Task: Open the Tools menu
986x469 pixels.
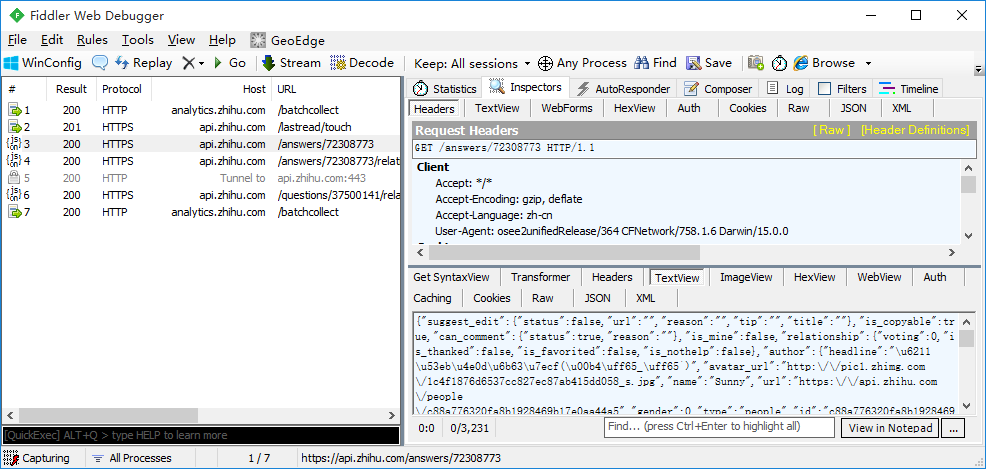Action: click(138, 40)
